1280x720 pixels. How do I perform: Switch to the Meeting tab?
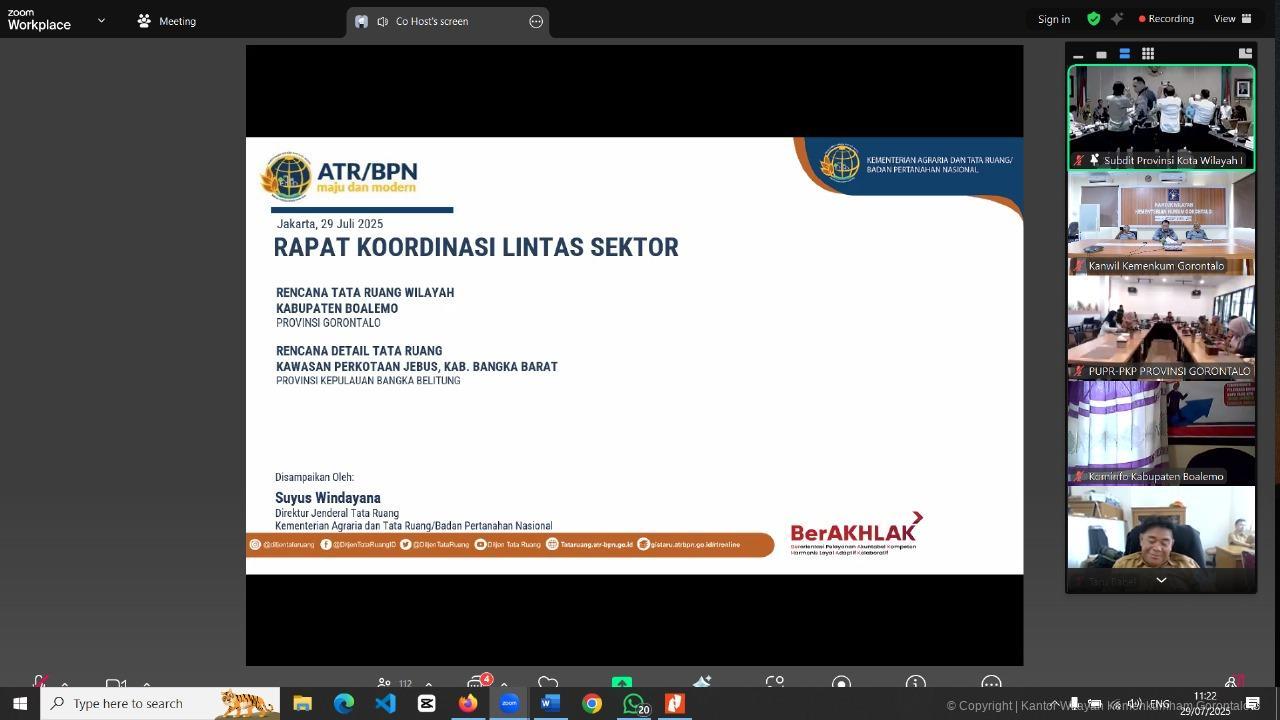167,21
